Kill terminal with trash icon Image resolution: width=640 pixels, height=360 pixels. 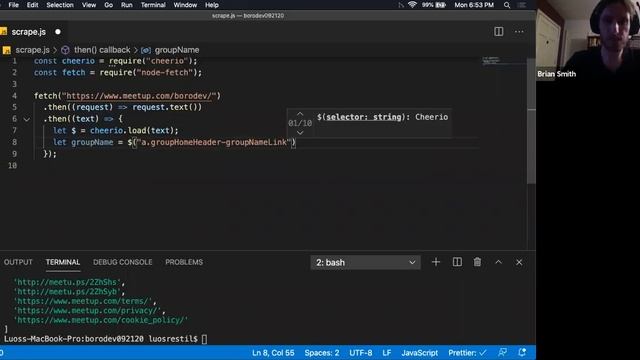click(477, 262)
